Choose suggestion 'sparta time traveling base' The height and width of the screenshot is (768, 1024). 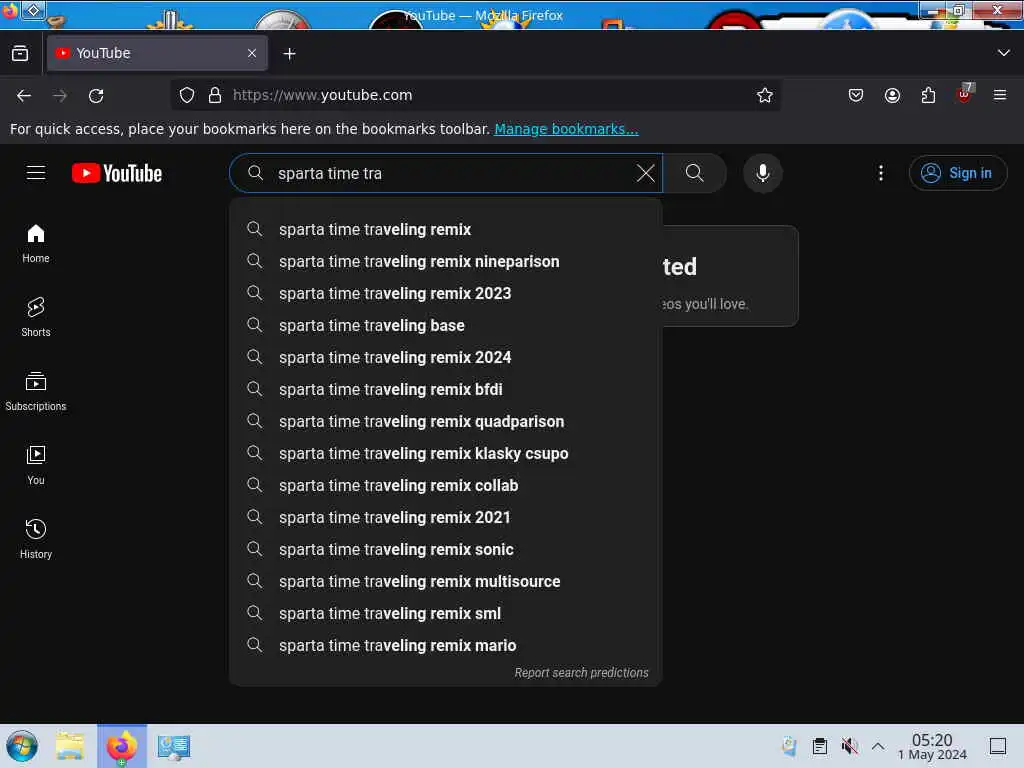tap(445, 325)
